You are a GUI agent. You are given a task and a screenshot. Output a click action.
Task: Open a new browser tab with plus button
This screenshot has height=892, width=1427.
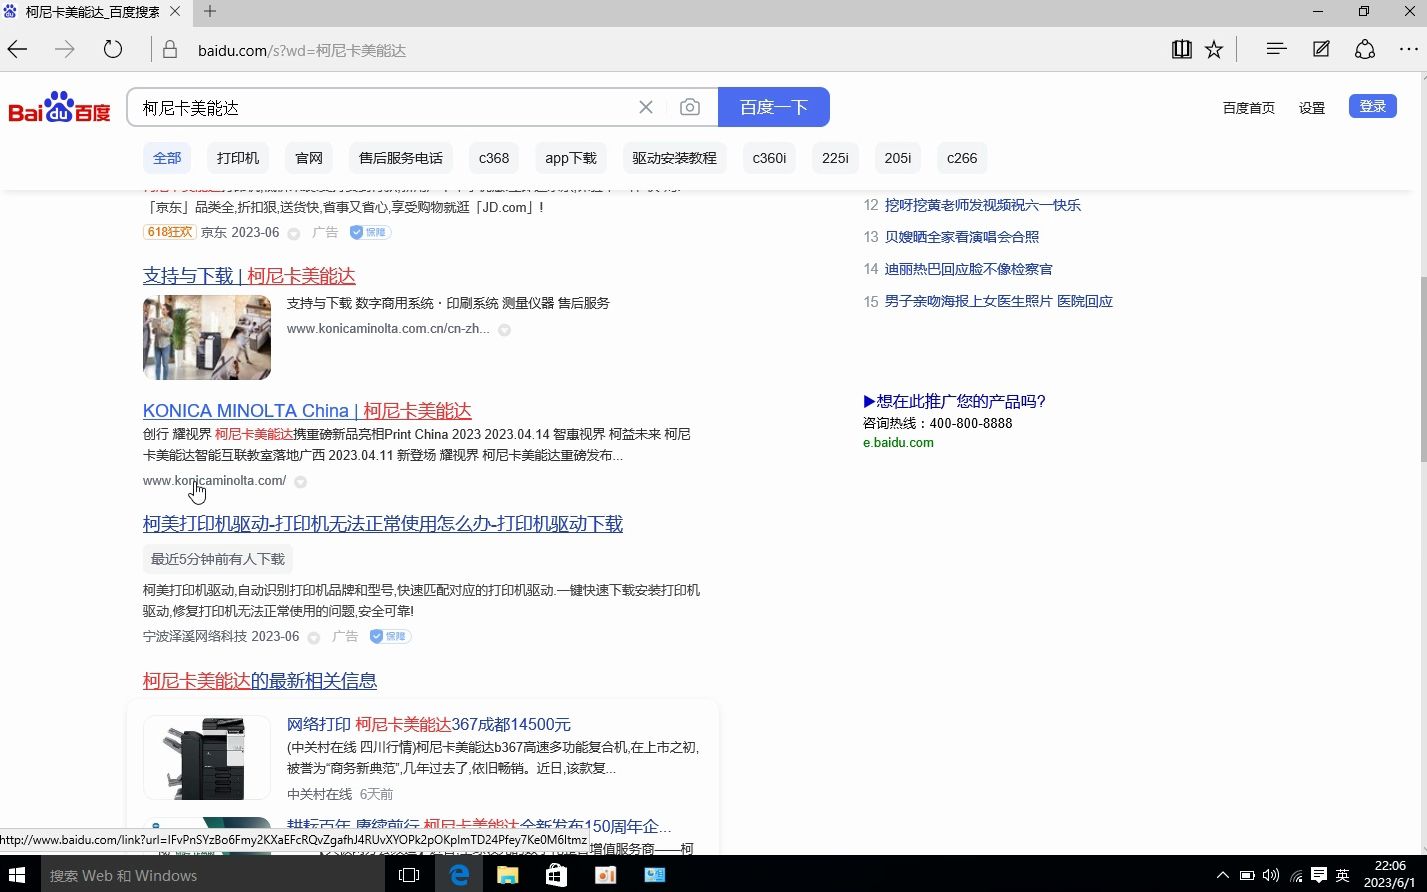[x=208, y=12]
